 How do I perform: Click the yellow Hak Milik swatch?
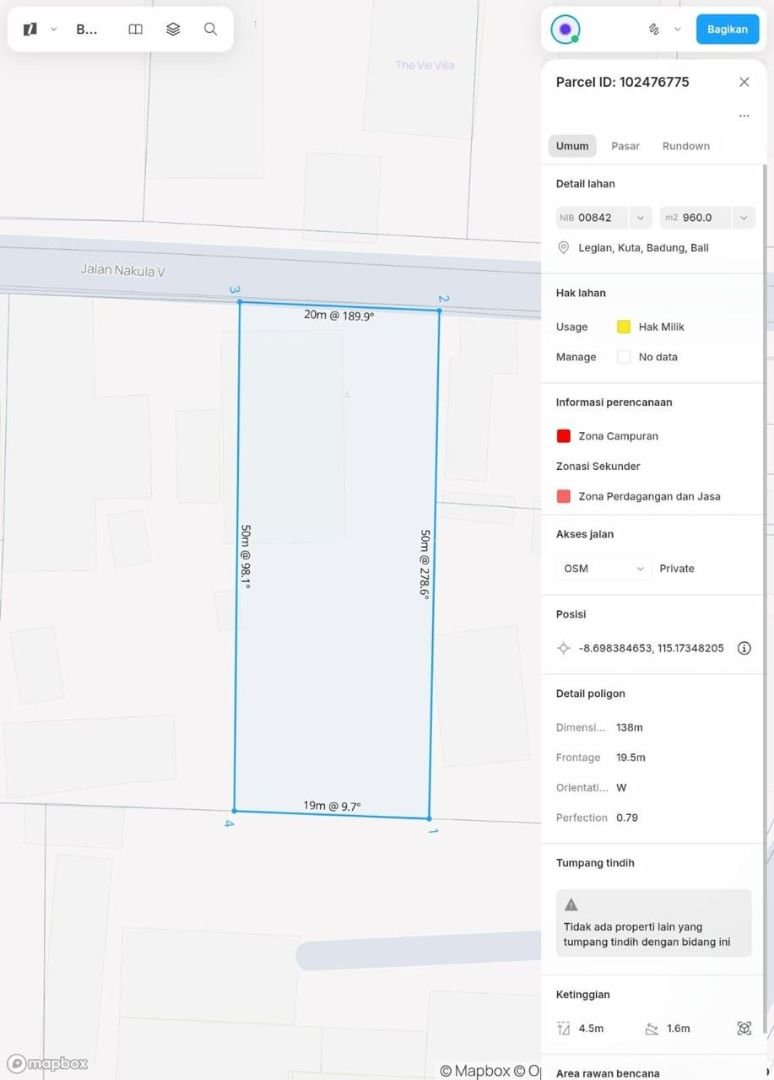pos(624,327)
